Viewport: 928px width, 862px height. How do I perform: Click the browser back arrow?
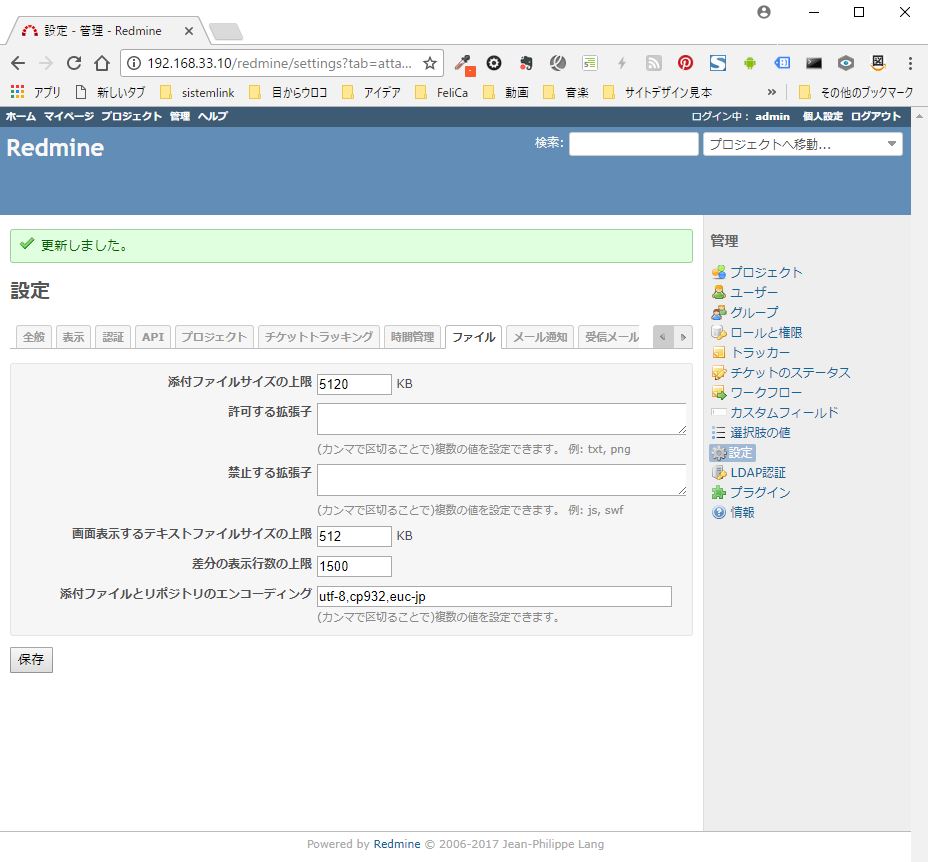(x=18, y=63)
